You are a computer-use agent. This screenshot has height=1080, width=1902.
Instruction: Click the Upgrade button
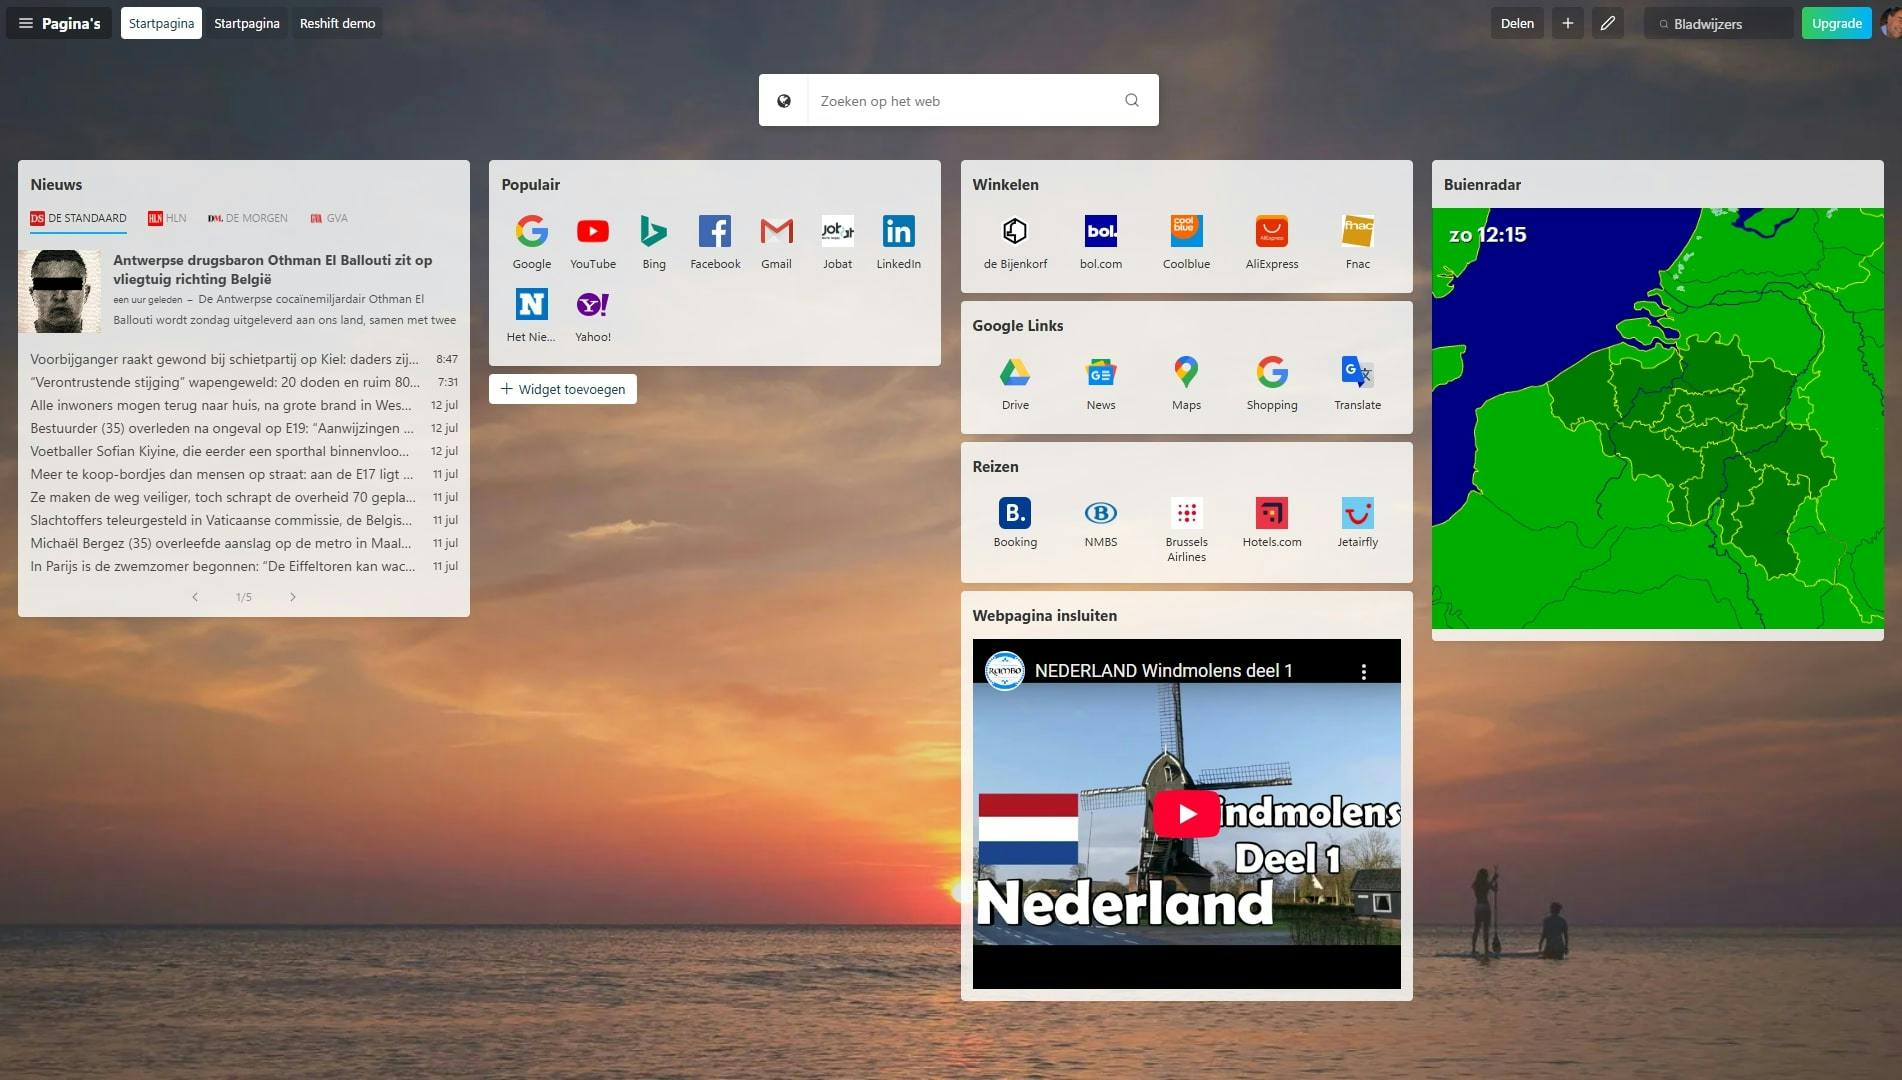coord(1836,22)
